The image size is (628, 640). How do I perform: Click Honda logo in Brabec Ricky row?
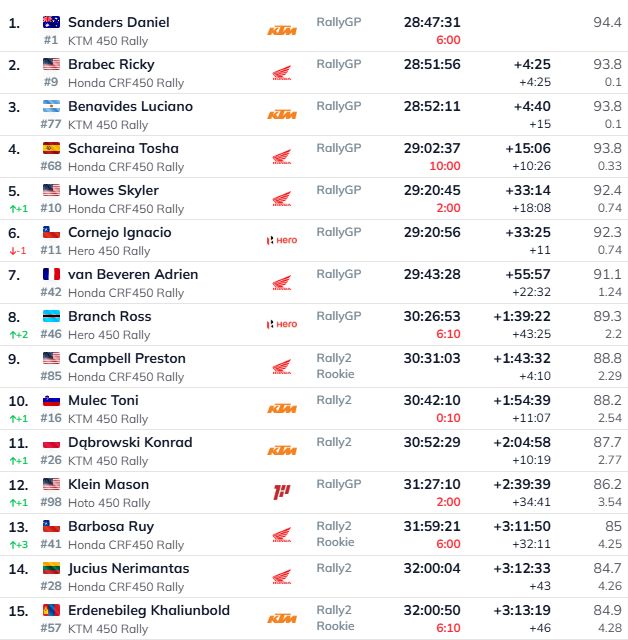[282, 73]
